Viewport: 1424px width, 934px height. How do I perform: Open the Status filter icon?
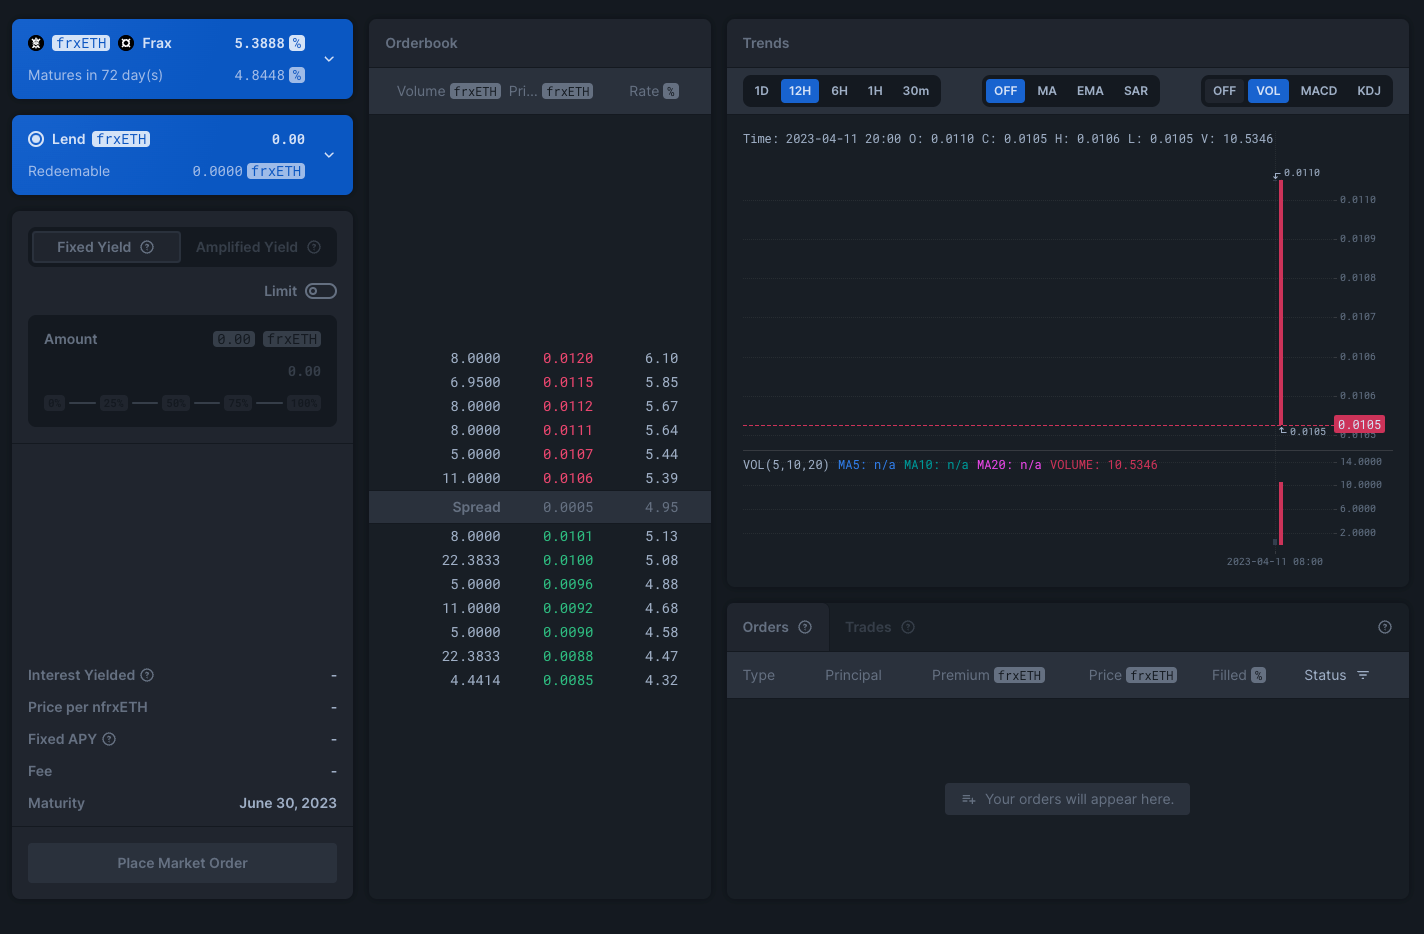(1363, 675)
